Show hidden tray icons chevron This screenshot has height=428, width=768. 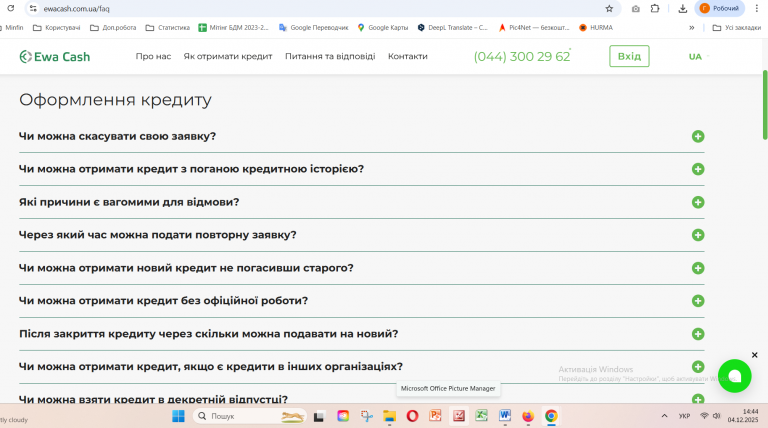coord(664,416)
